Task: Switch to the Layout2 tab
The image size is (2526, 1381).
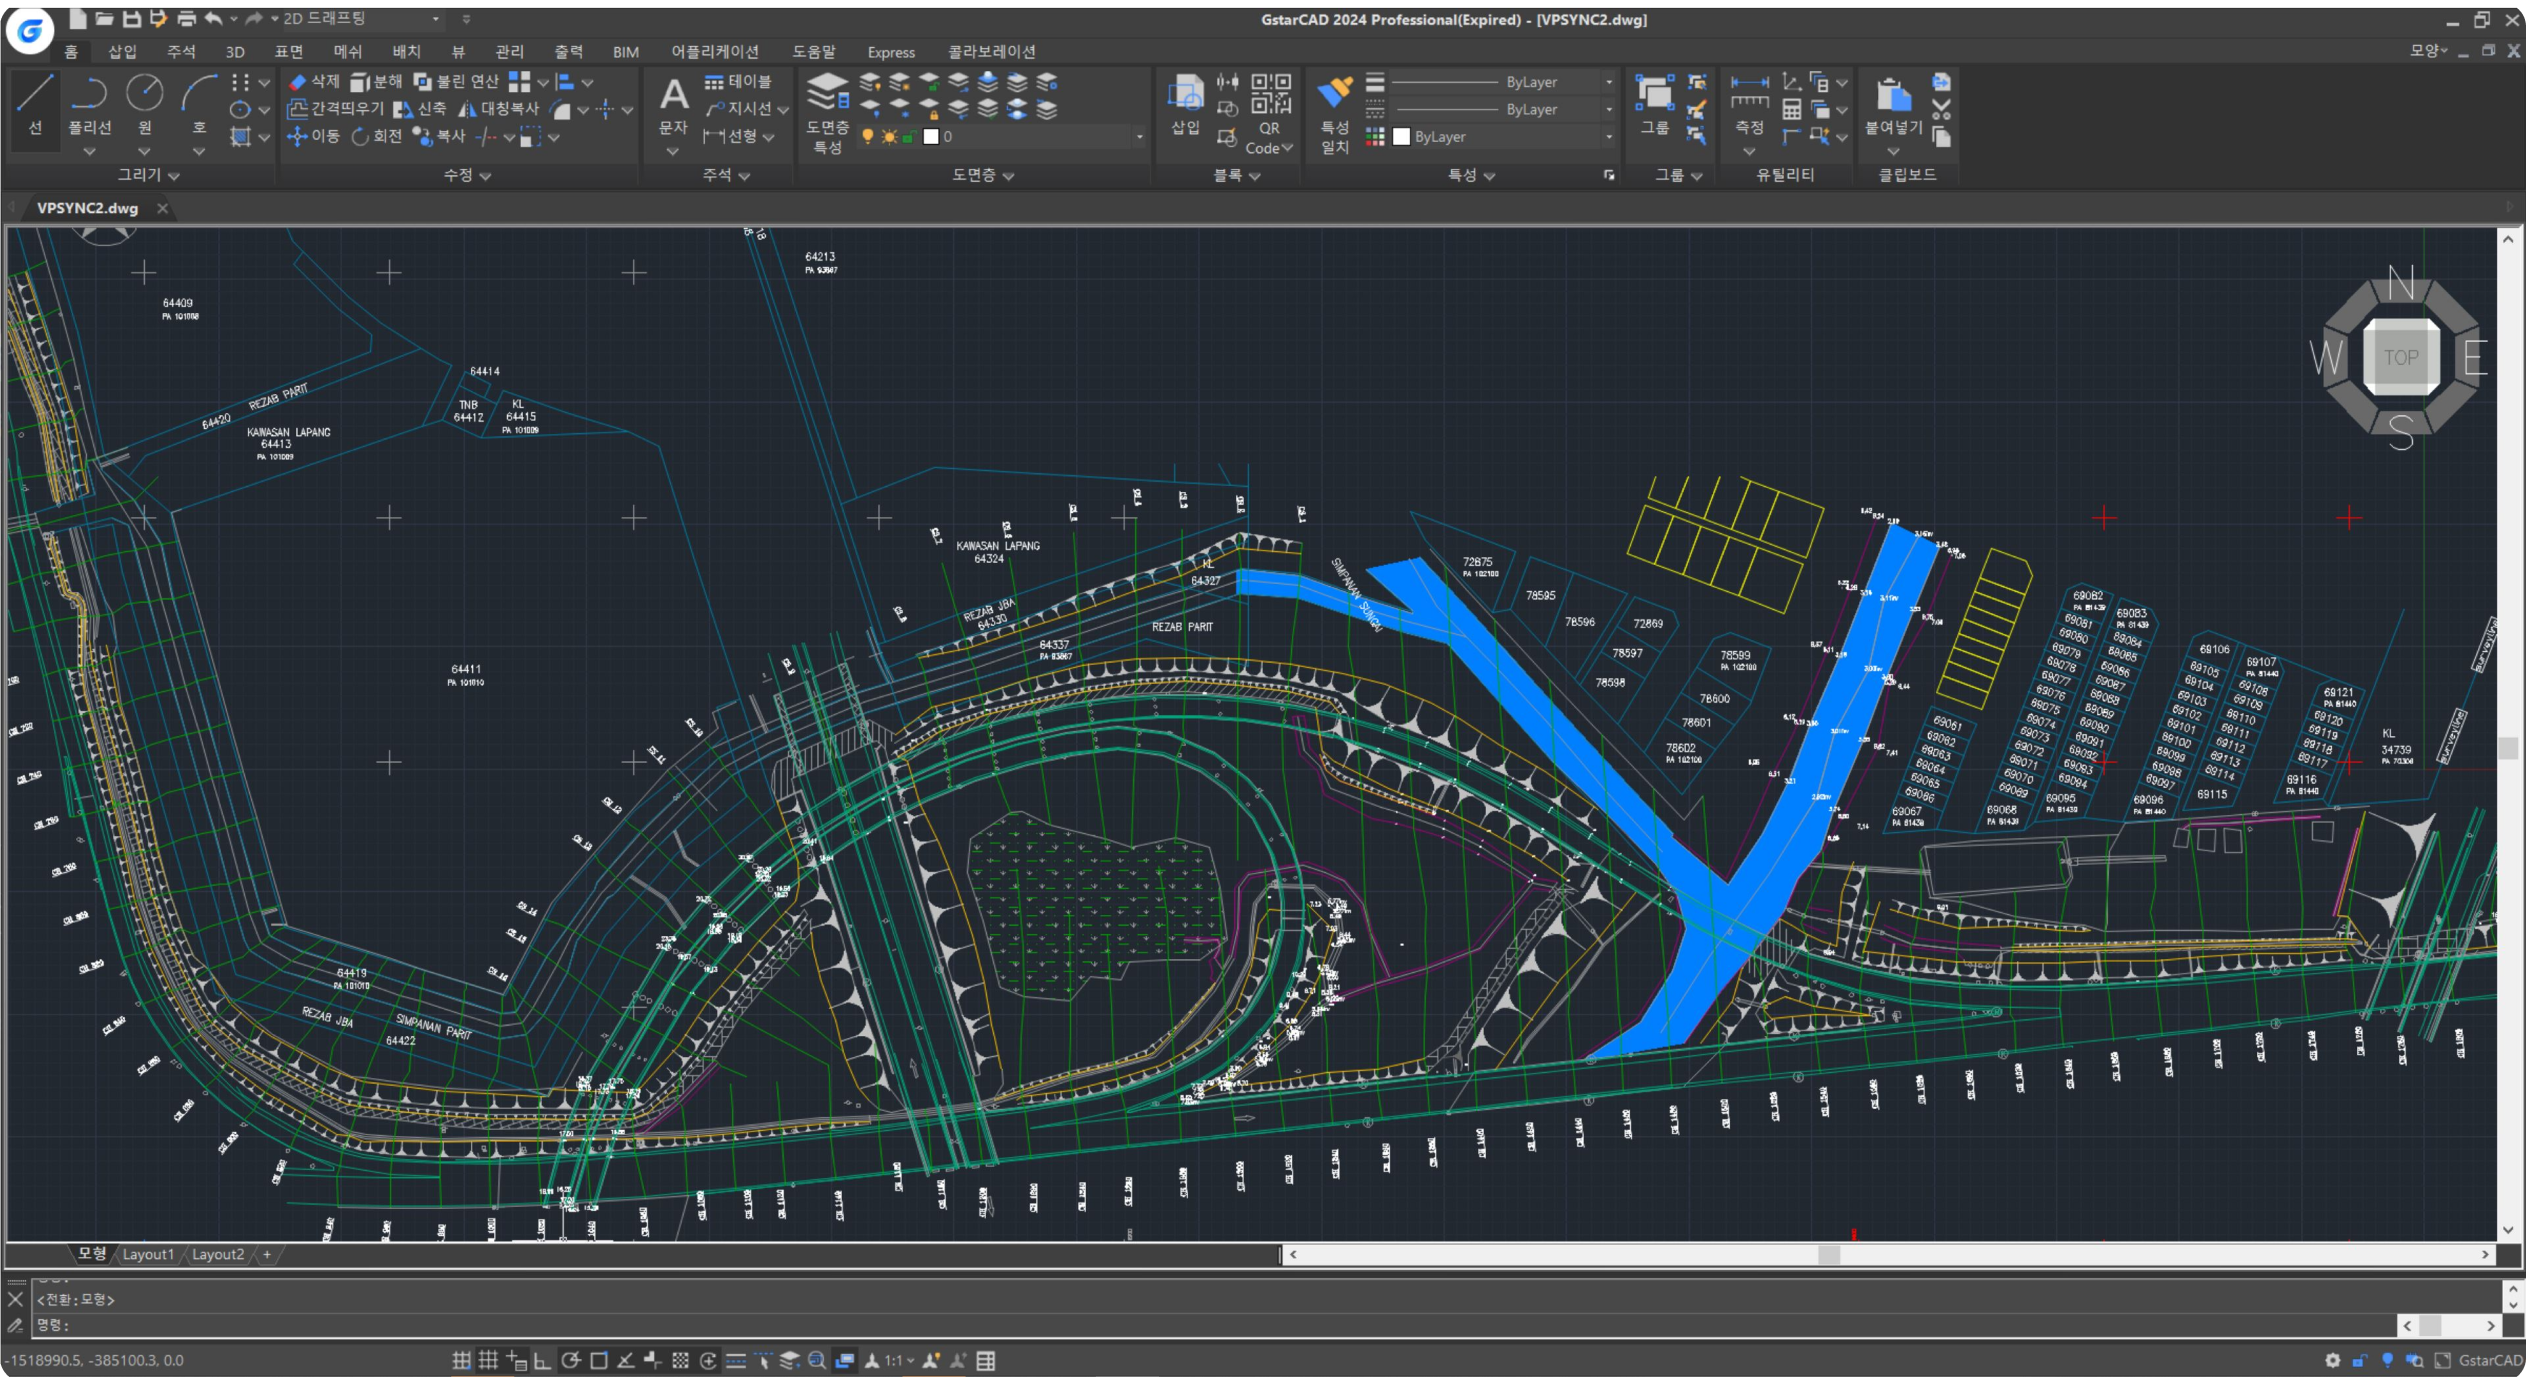Action: [218, 1254]
